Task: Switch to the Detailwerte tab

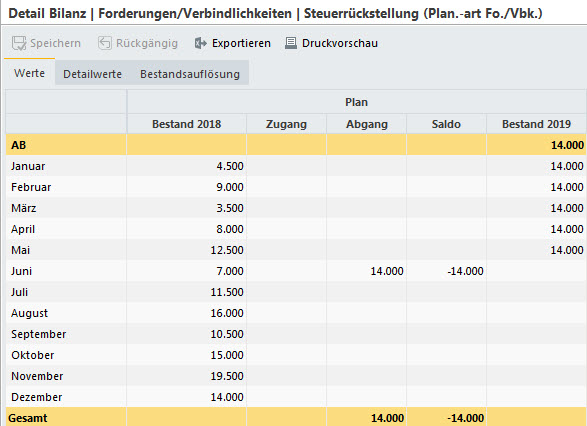Action: [92, 74]
